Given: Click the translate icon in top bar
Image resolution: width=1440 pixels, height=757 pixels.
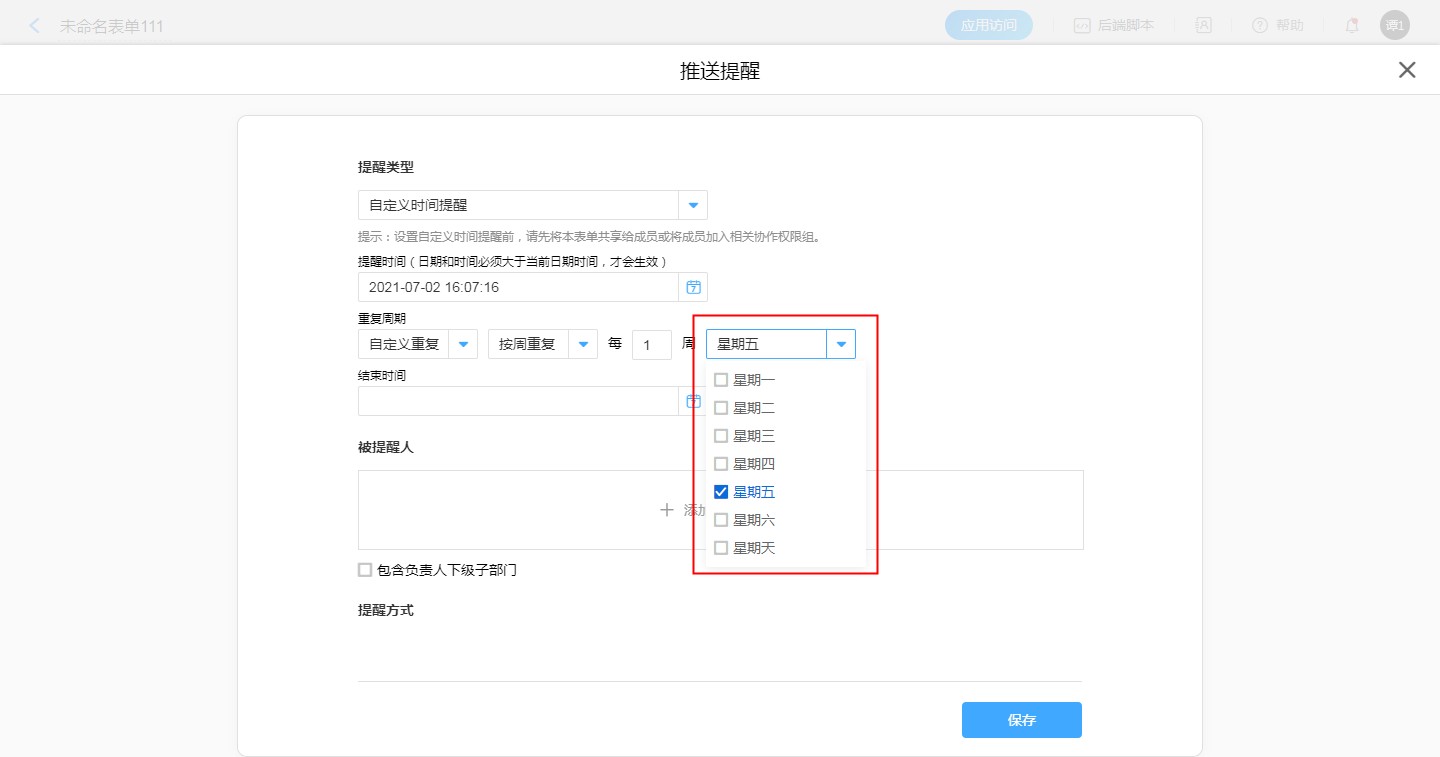Looking at the screenshot, I should tap(1204, 26).
